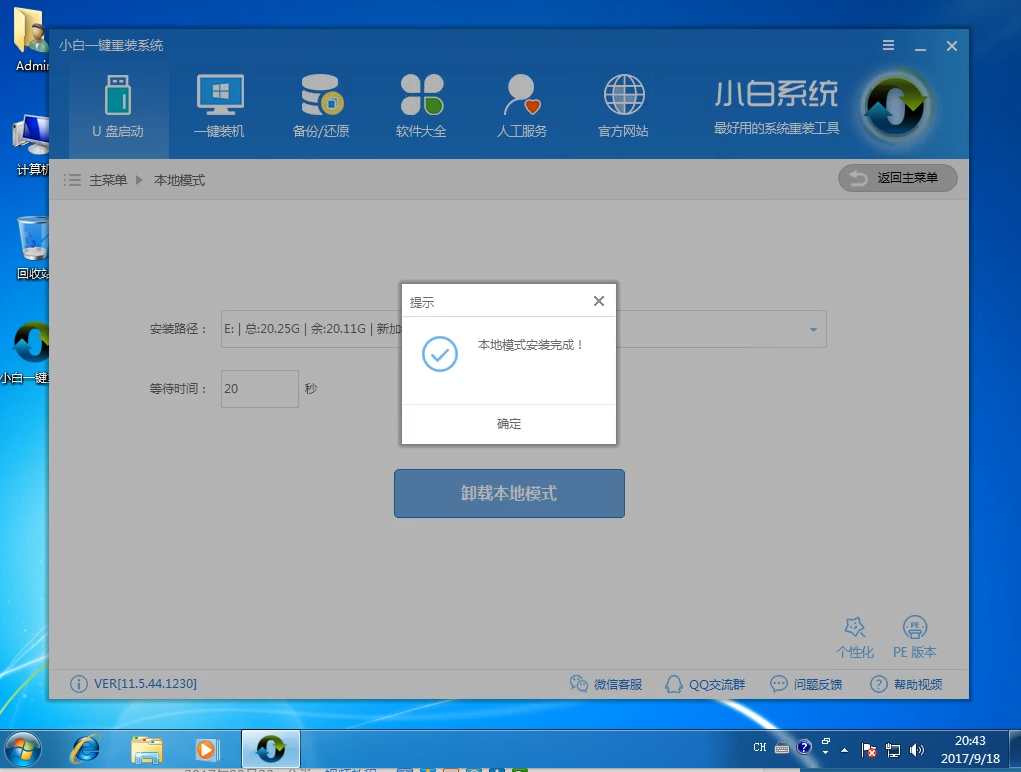Click 主菜单 in the breadcrumb
The width and height of the screenshot is (1021, 772).
click(x=108, y=180)
